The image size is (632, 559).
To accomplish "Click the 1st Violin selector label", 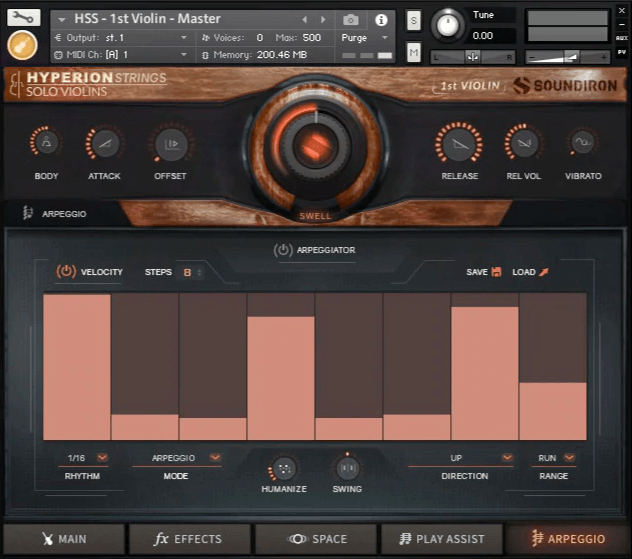I will point(470,86).
